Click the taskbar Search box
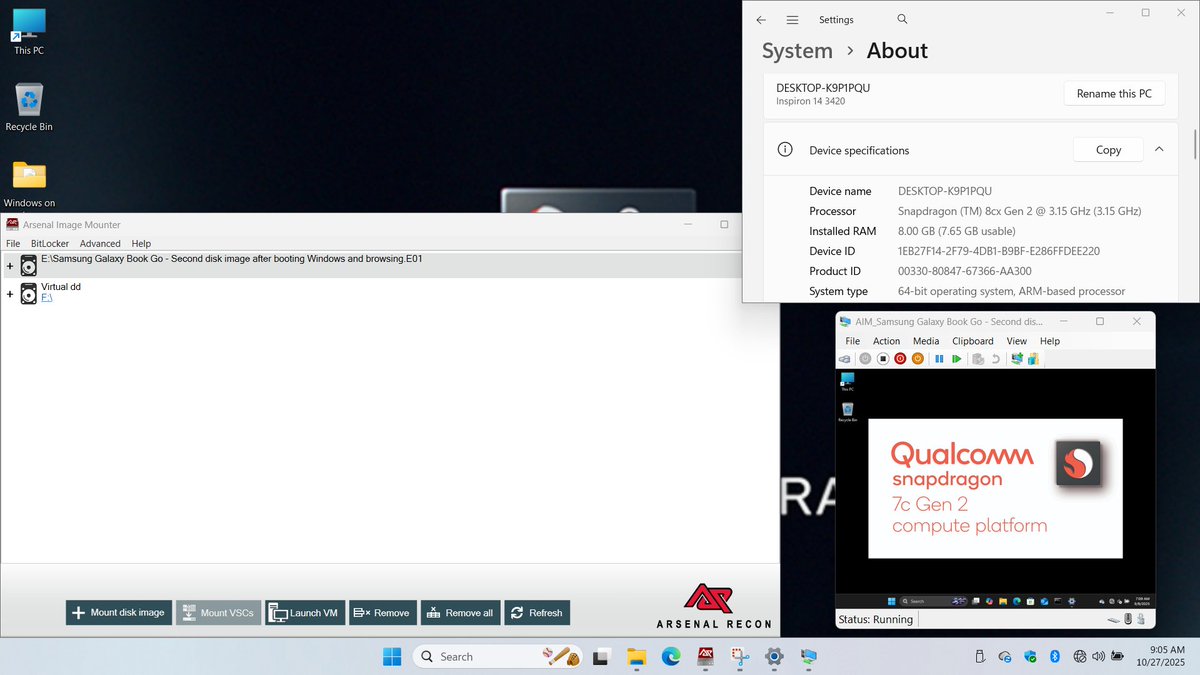 click(497, 657)
